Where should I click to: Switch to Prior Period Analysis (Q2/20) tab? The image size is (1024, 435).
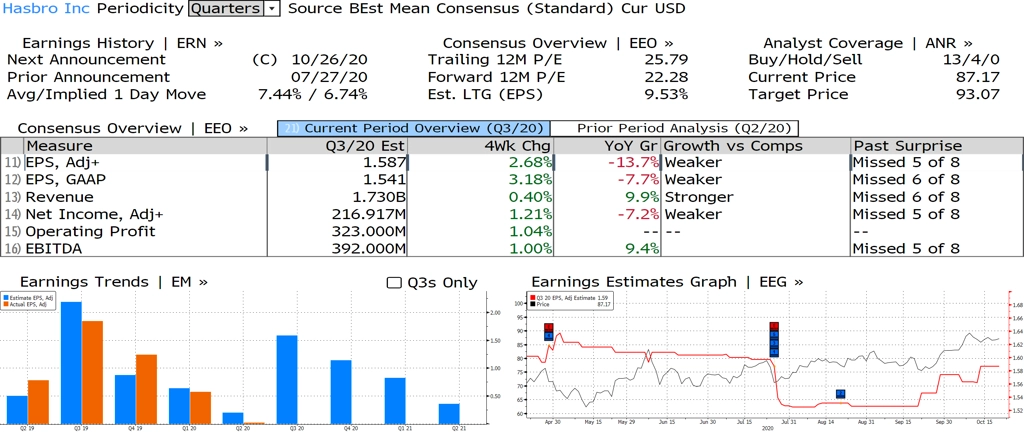[x=676, y=128]
